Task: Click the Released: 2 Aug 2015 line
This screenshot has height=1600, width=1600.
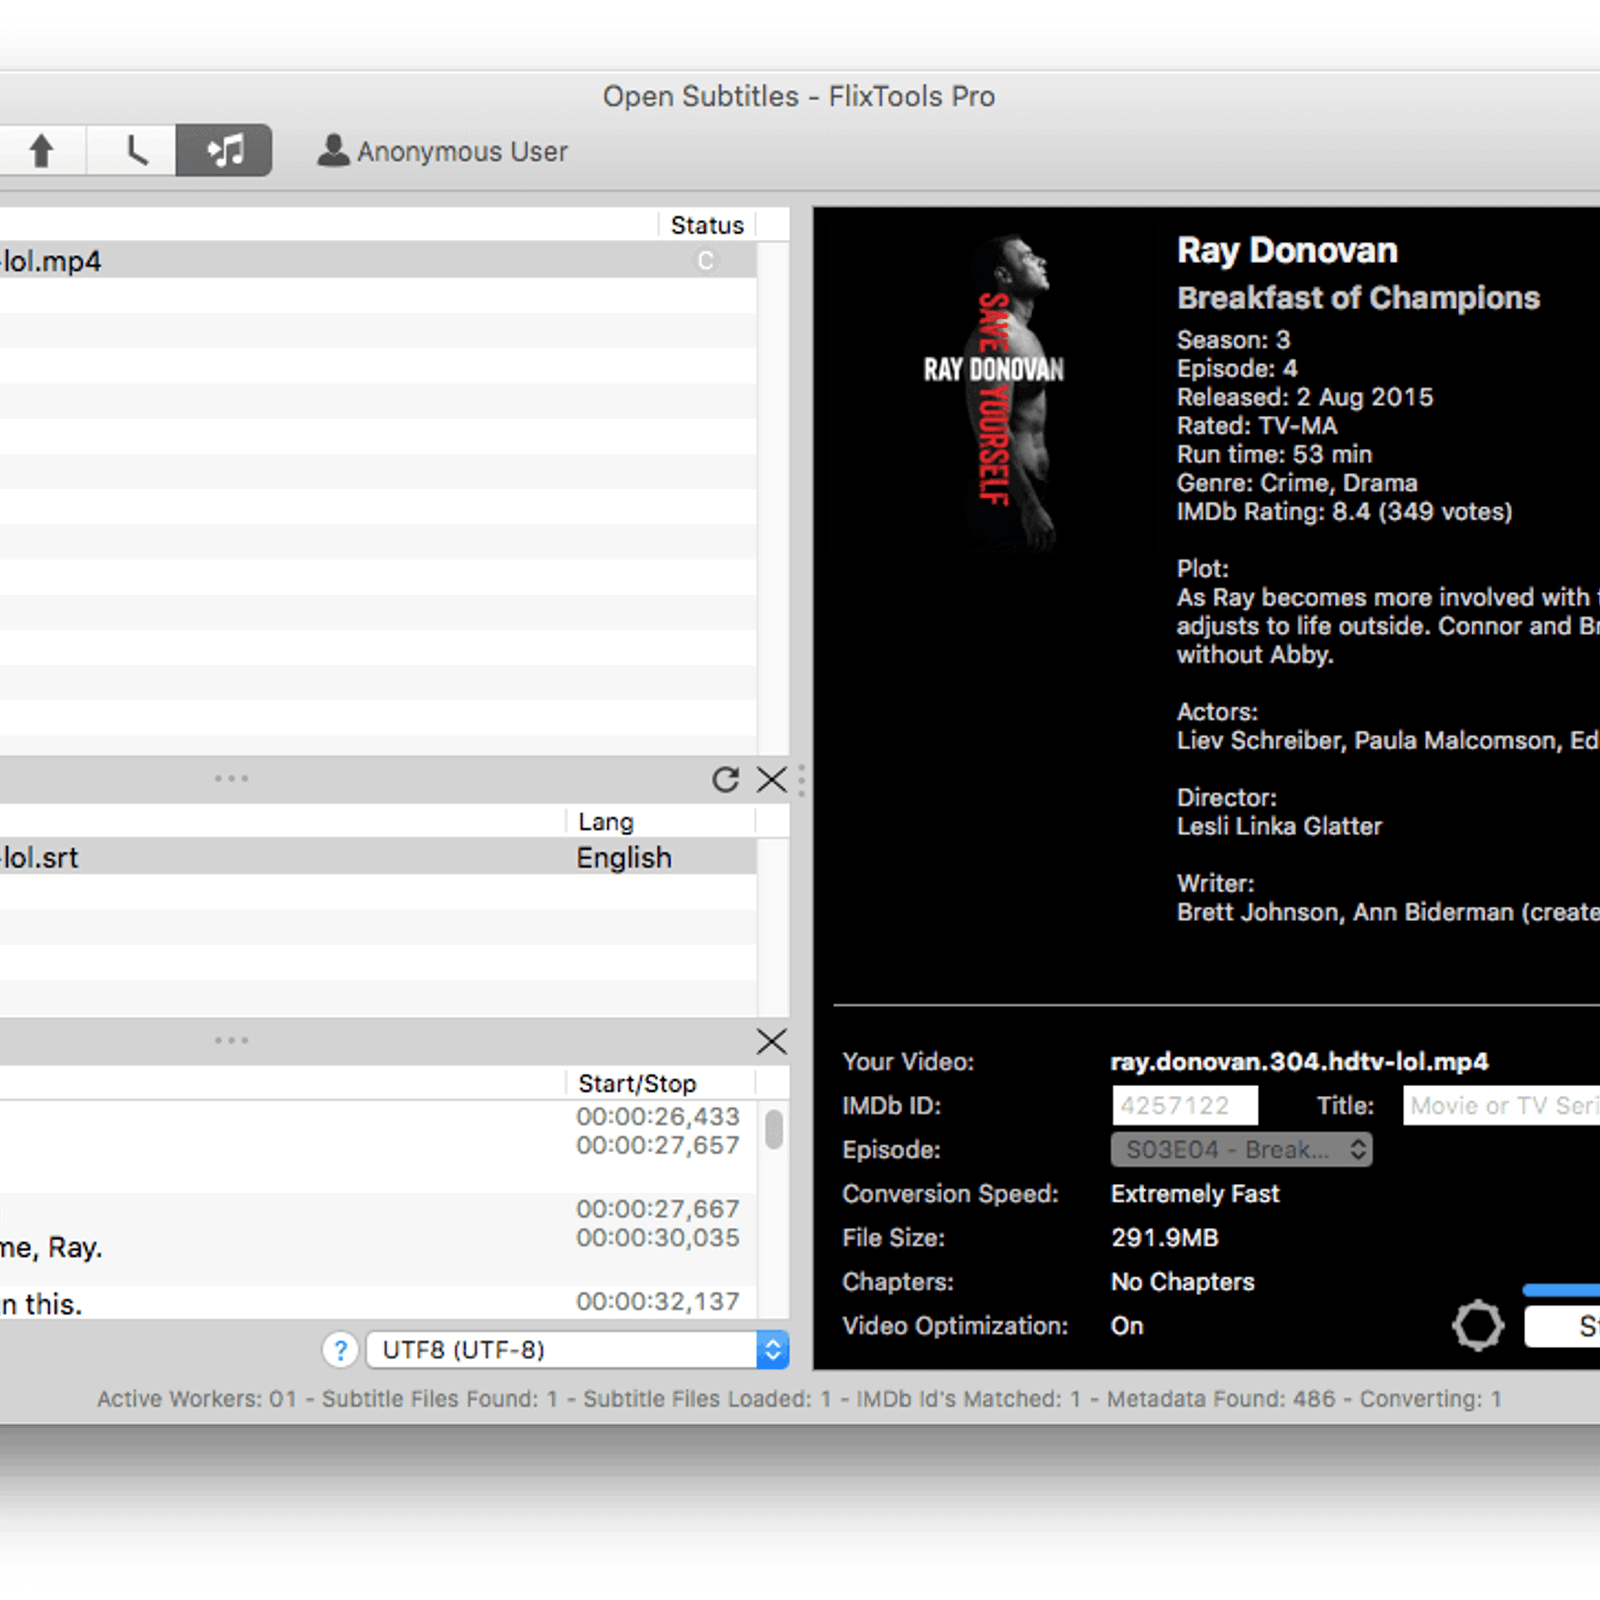Action: [1305, 397]
